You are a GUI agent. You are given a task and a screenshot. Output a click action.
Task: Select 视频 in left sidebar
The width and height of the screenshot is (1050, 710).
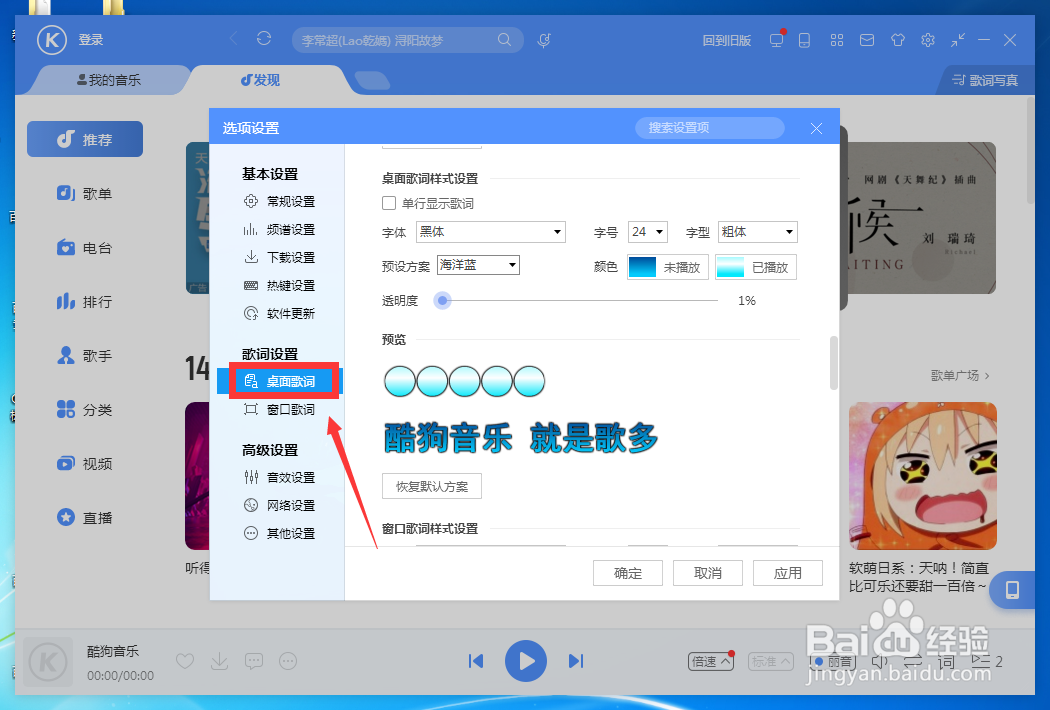tap(85, 464)
